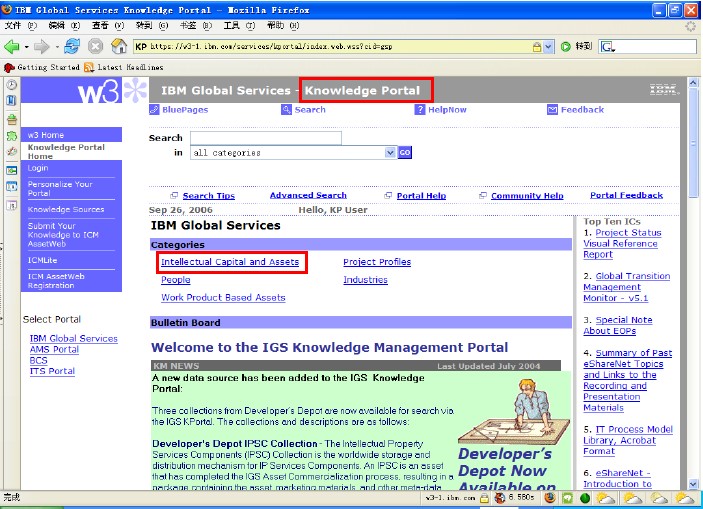This screenshot has height=509, width=703.
Task: Open the 帮助 (H) menu
Action: coord(283,26)
